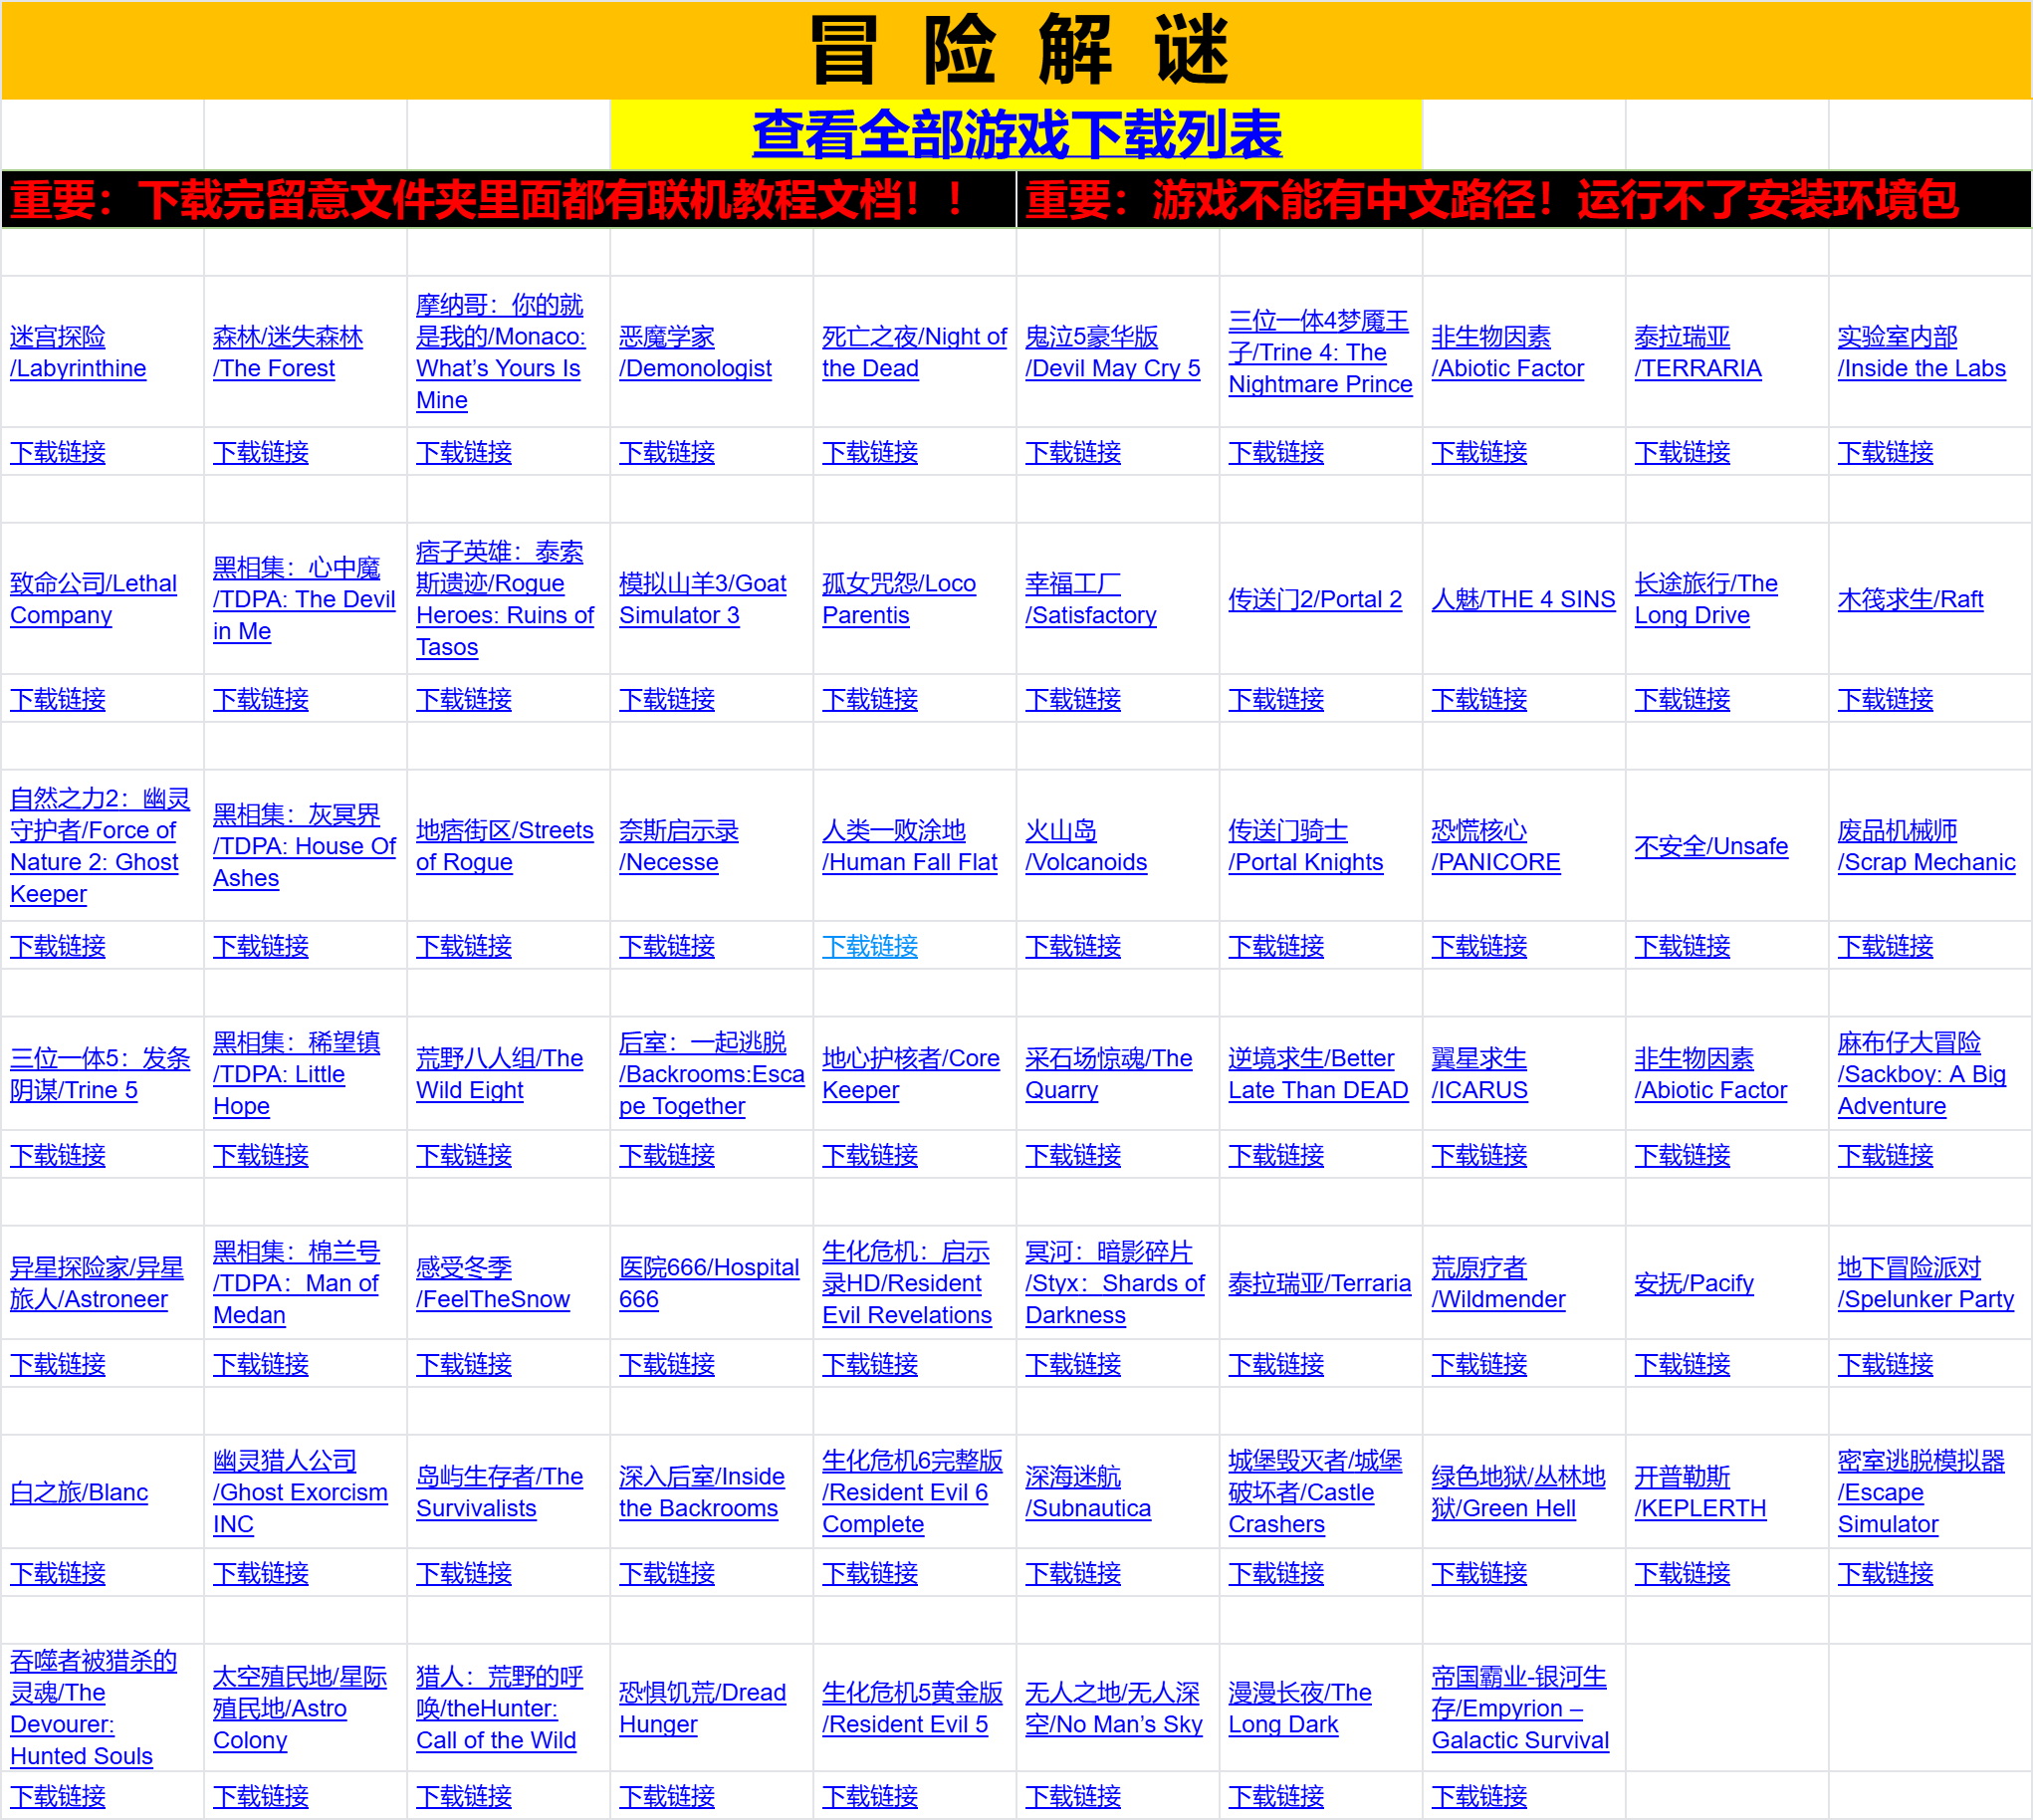Click the 迷宫探险/Labyrinthine game link
Viewport: 2033px width, 1820px height.
coord(77,353)
